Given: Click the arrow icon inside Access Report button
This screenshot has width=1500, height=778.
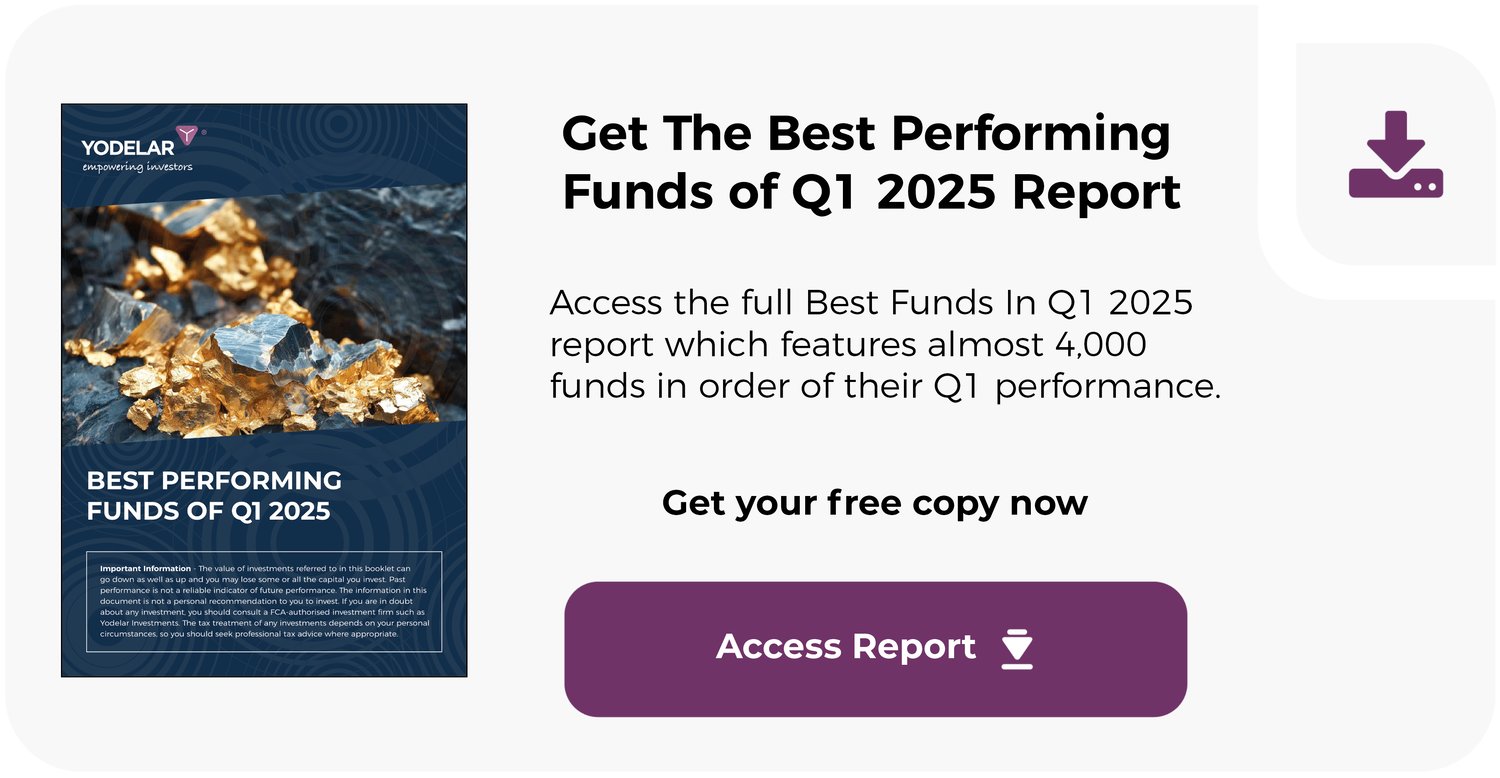Looking at the screenshot, I should coord(1017,648).
